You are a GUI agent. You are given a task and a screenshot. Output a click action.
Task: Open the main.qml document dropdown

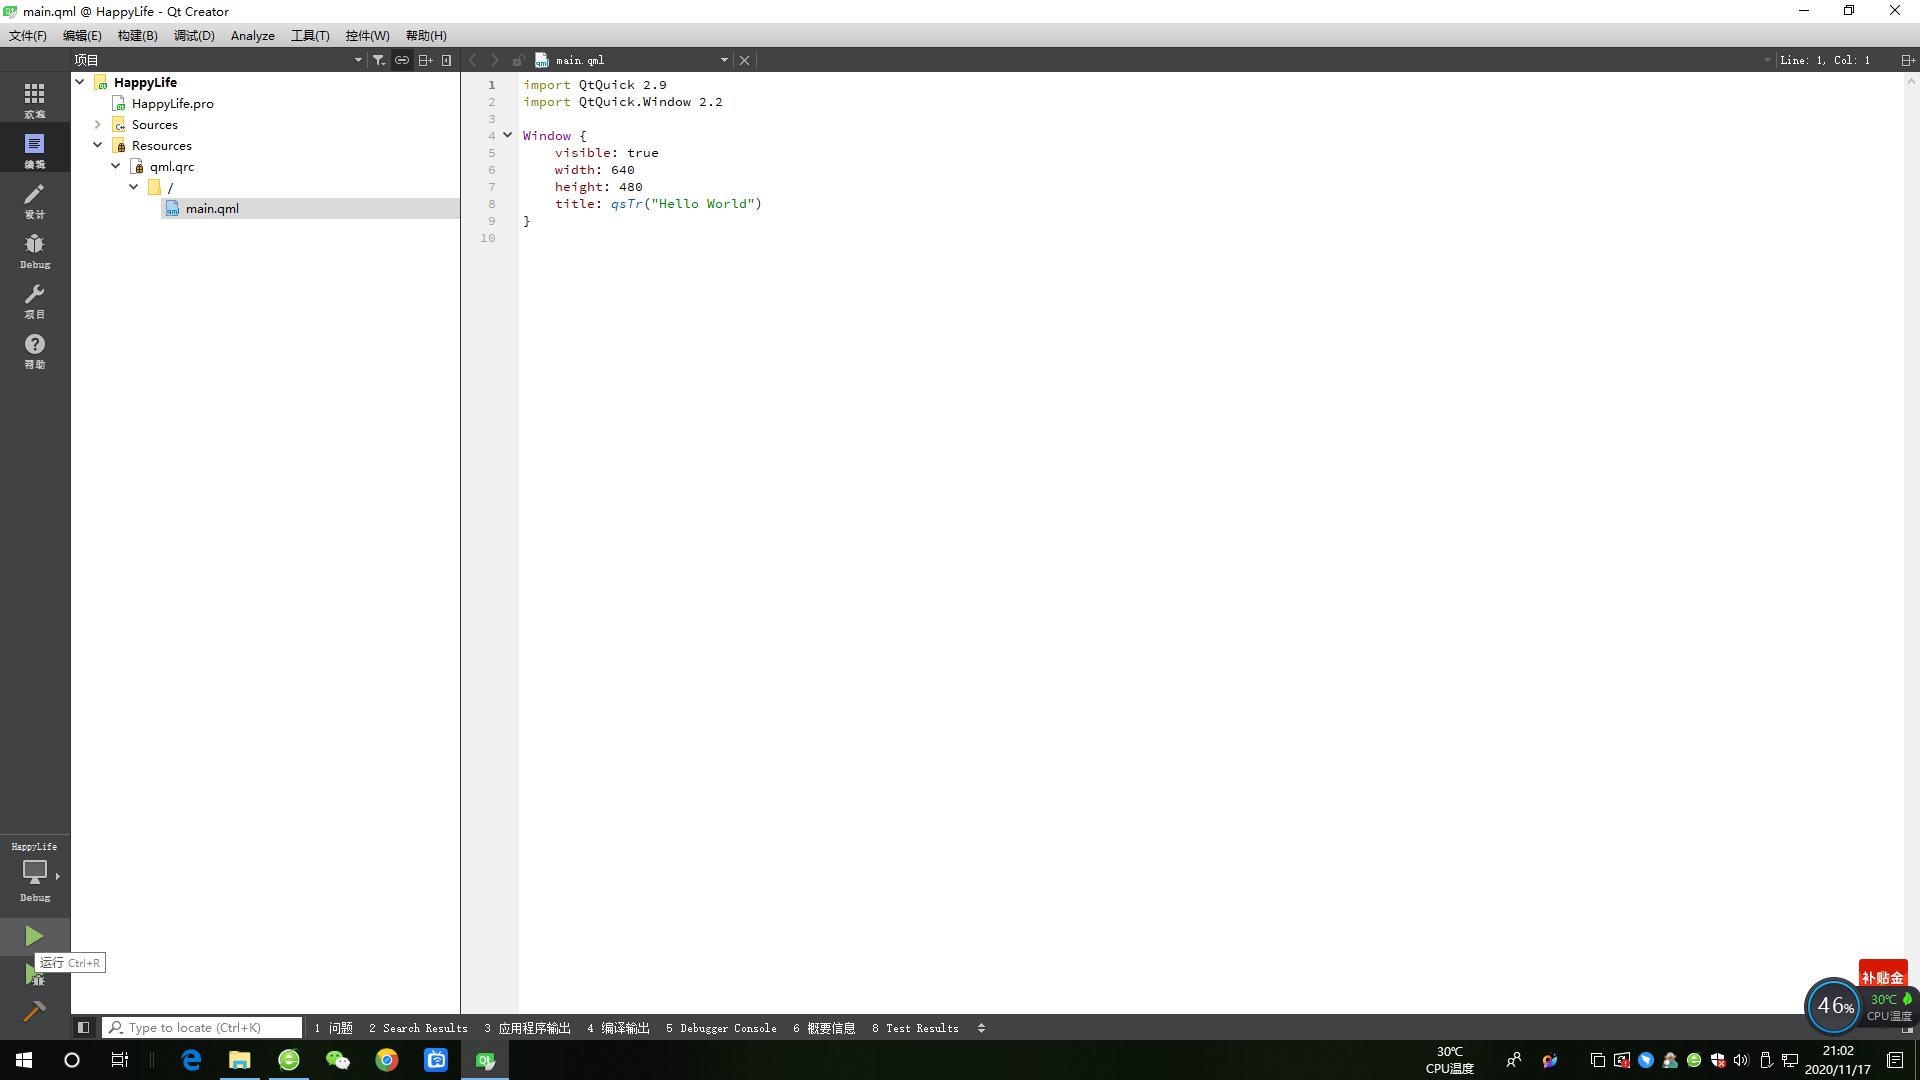click(x=724, y=60)
